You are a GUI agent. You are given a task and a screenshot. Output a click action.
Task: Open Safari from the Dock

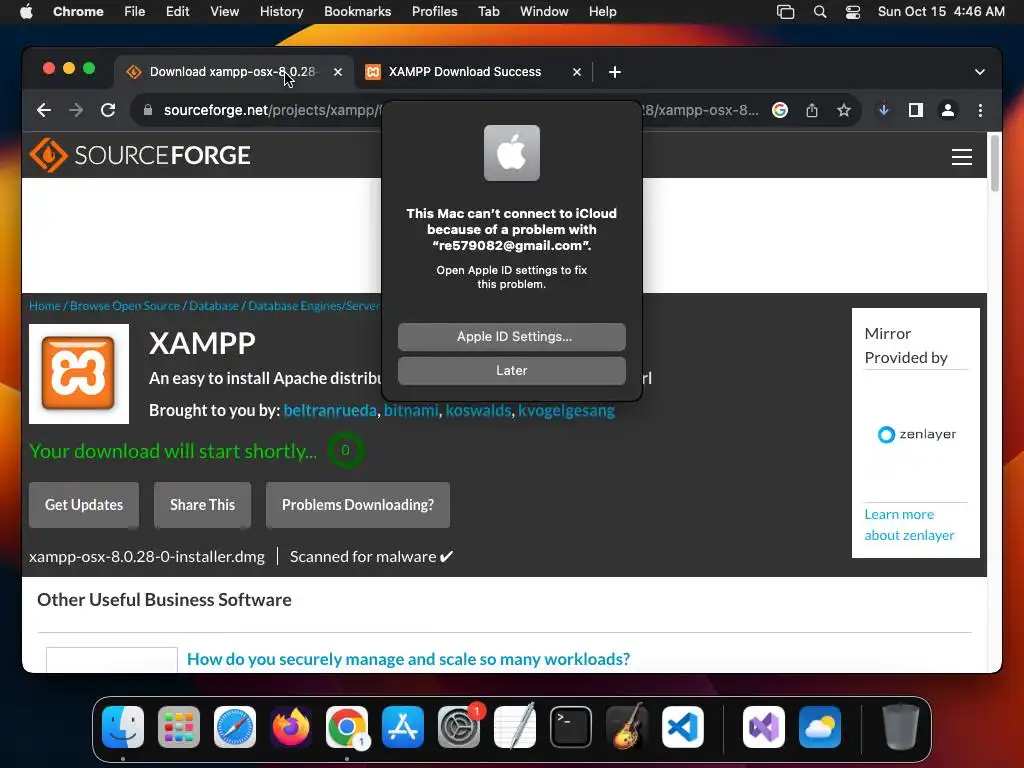(x=235, y=727)
